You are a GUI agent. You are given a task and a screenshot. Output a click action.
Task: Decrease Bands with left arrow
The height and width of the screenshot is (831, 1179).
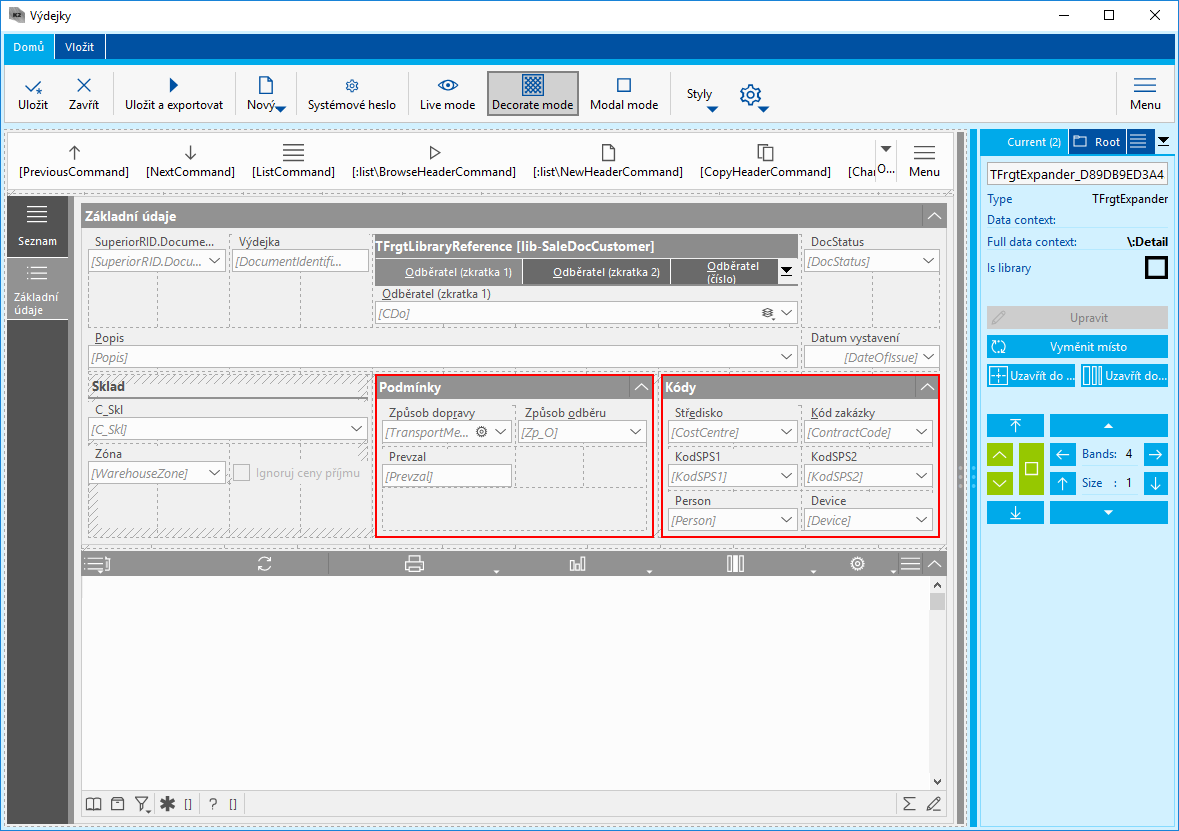pyautogui.click(x=1062, y=454)
